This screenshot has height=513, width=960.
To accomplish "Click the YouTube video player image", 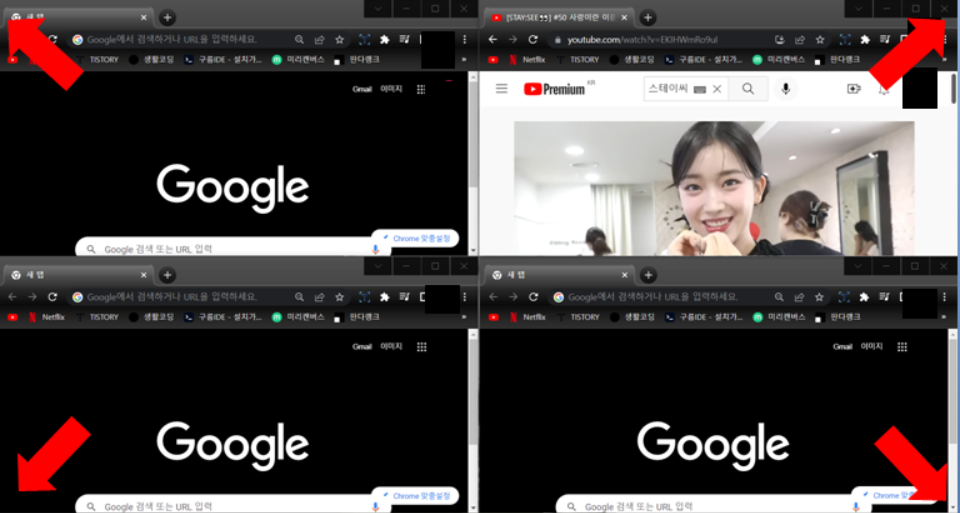I will pos(714,188).
